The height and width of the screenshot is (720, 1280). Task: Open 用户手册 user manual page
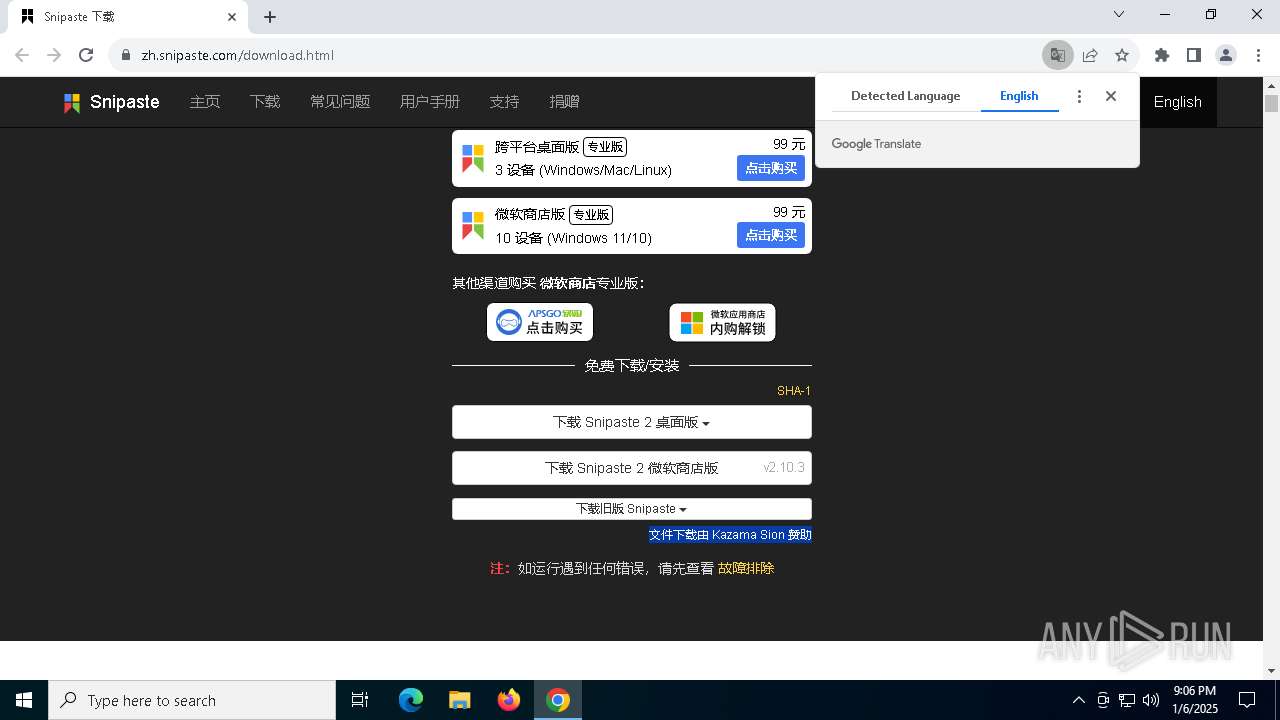[x=430, y=102]
